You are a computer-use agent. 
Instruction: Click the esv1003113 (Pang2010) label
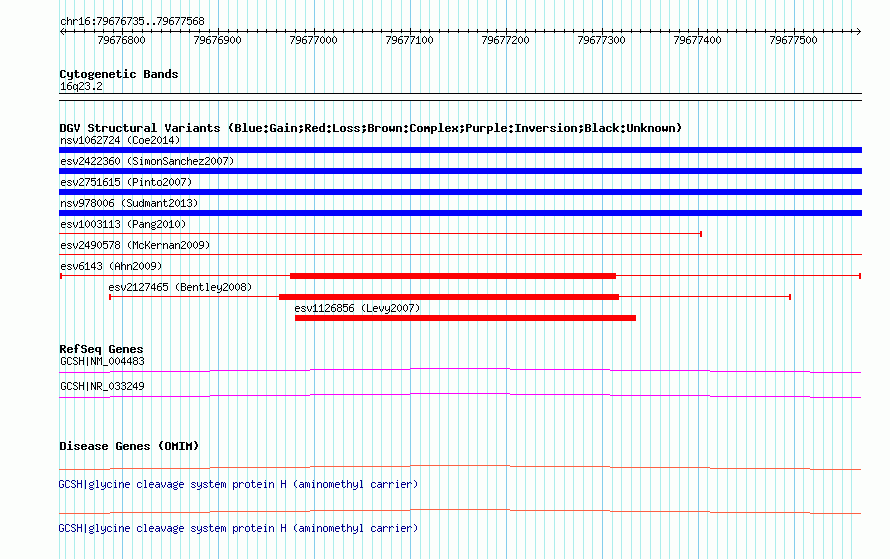tap(123, 224)
